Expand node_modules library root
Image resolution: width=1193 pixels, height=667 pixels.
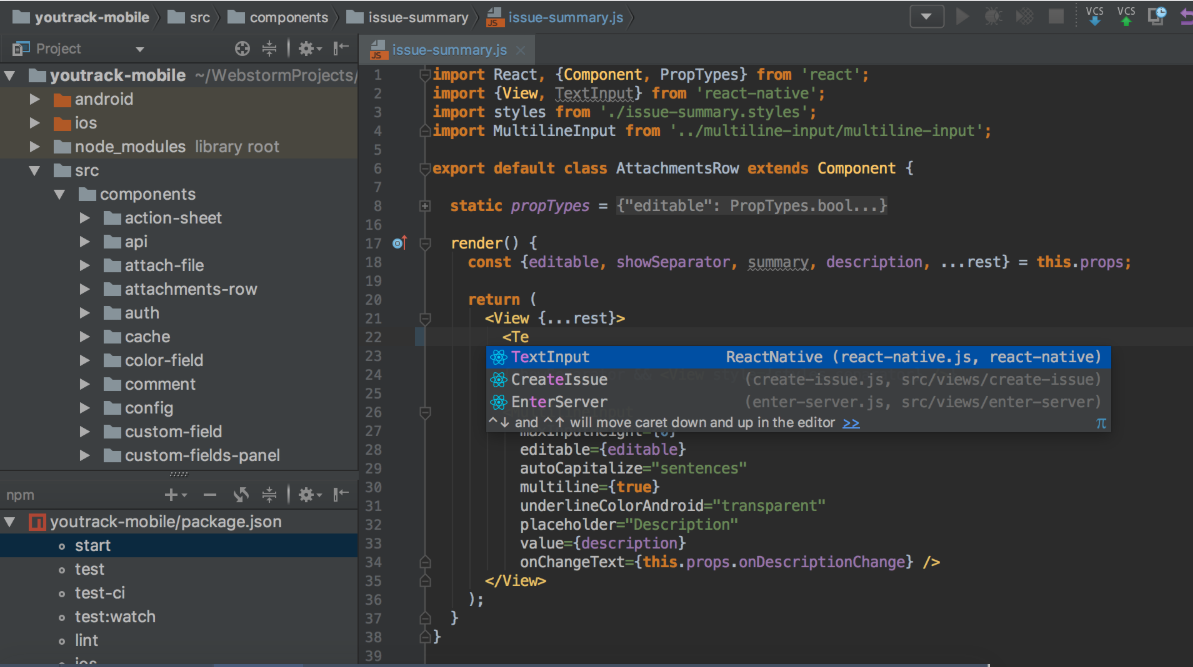pos(34,146)
